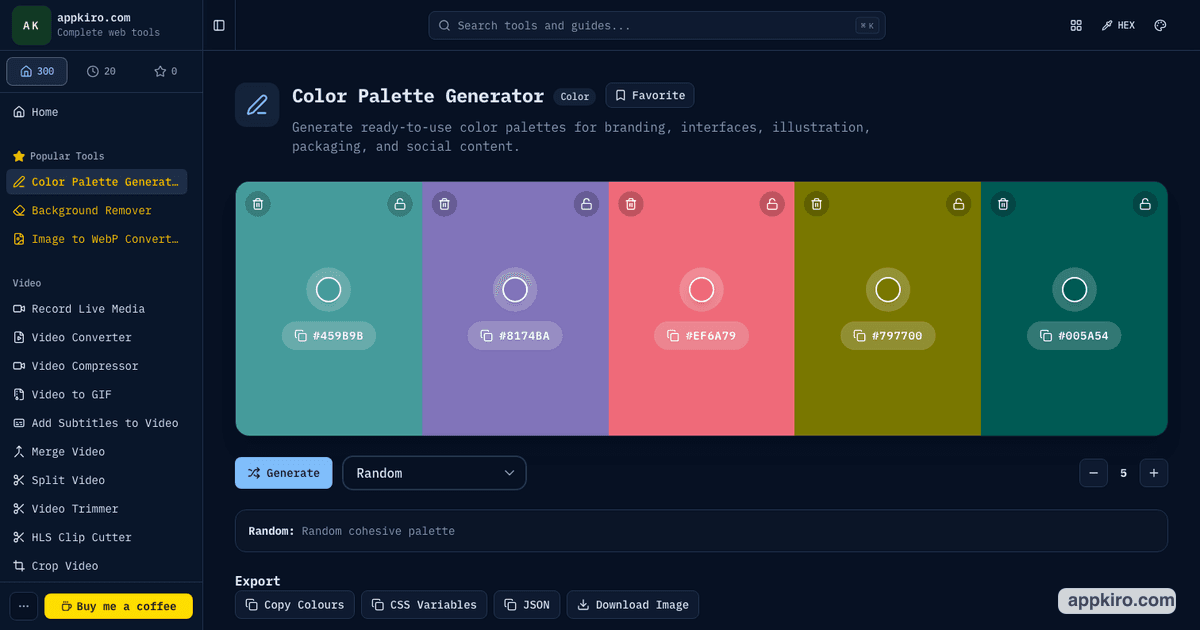Open Crop Video tool
This screenshot has height=630, width=1200.
pos(96,566)
